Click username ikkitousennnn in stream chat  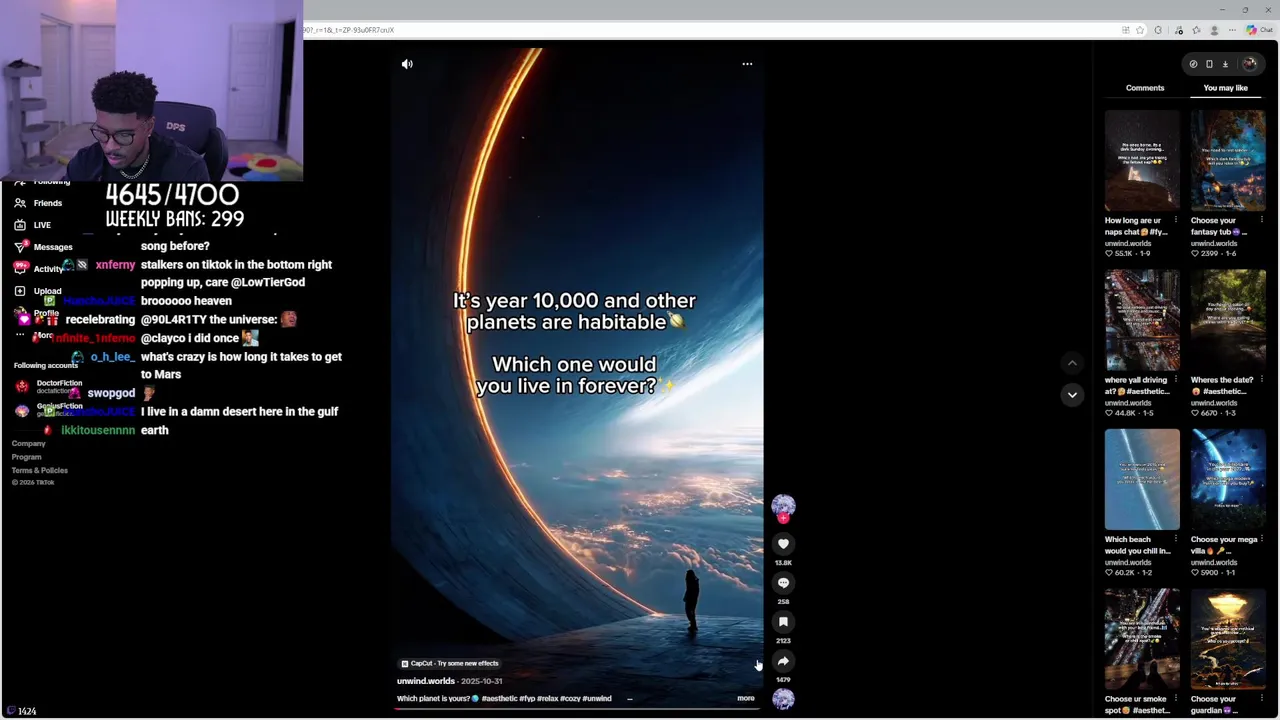[98, 430]
